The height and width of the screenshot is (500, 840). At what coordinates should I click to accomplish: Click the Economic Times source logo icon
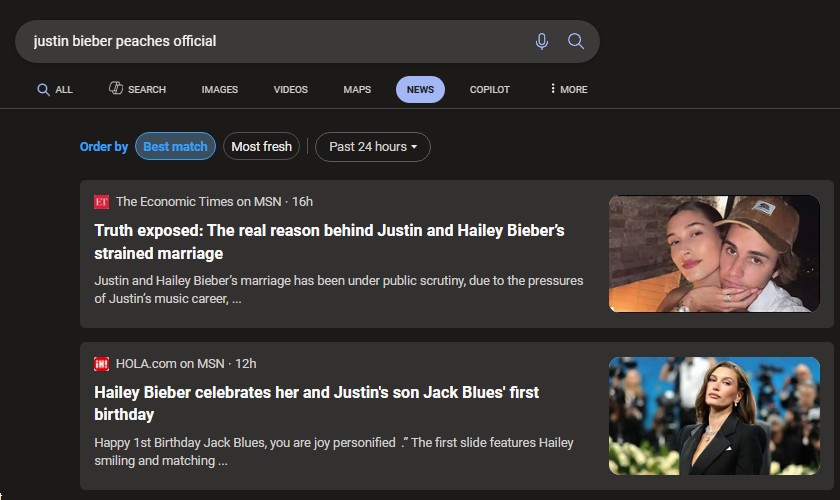pyautogui.click(x=101, y=202)
